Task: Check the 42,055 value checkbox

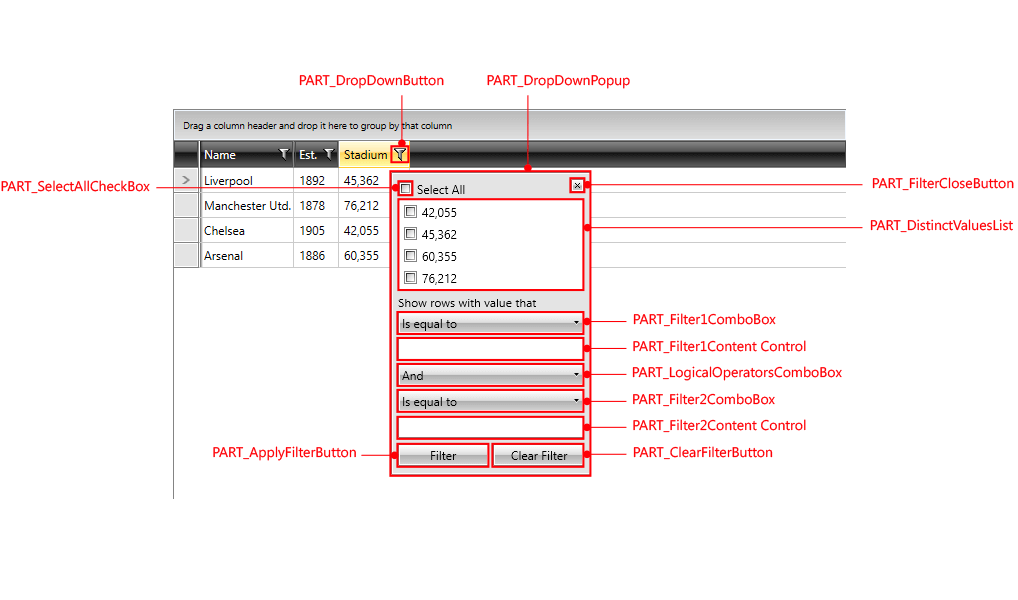Action: [410, 212]
